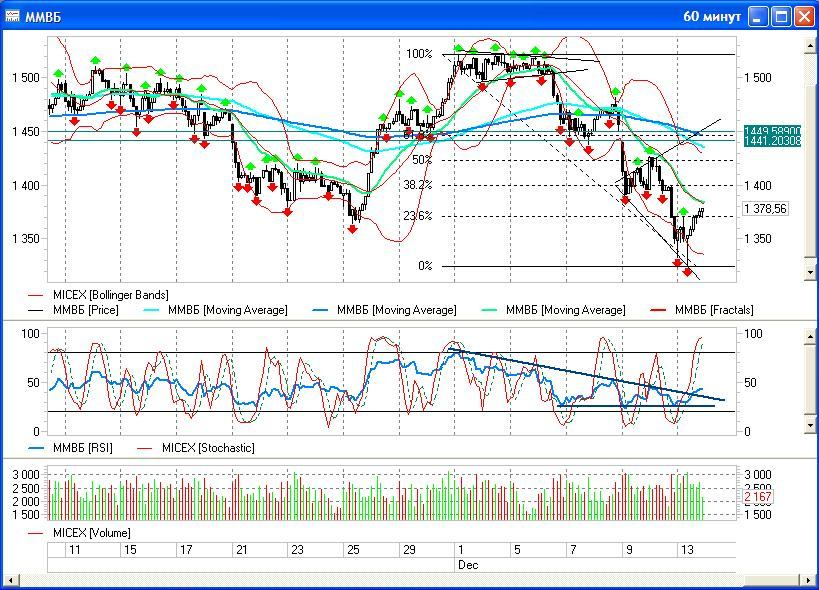
Task: Click date 11 on the time axis
Action: [75, 550]
